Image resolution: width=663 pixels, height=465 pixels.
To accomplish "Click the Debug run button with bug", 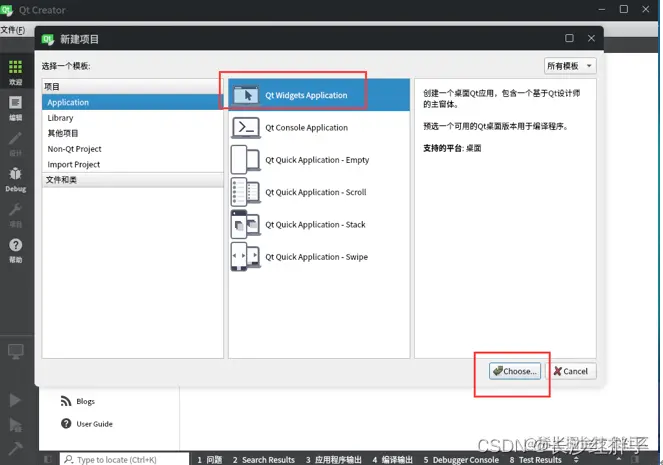I will (x=15, y=424).
